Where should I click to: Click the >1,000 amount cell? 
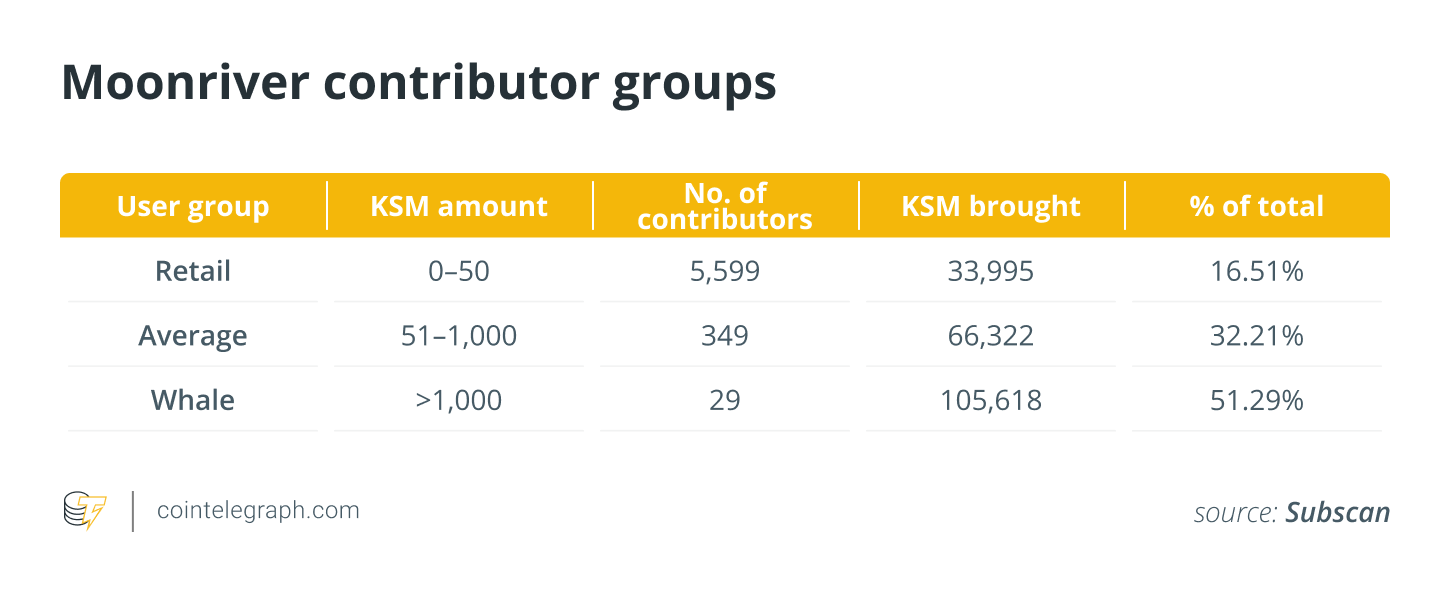pos(459,401)
